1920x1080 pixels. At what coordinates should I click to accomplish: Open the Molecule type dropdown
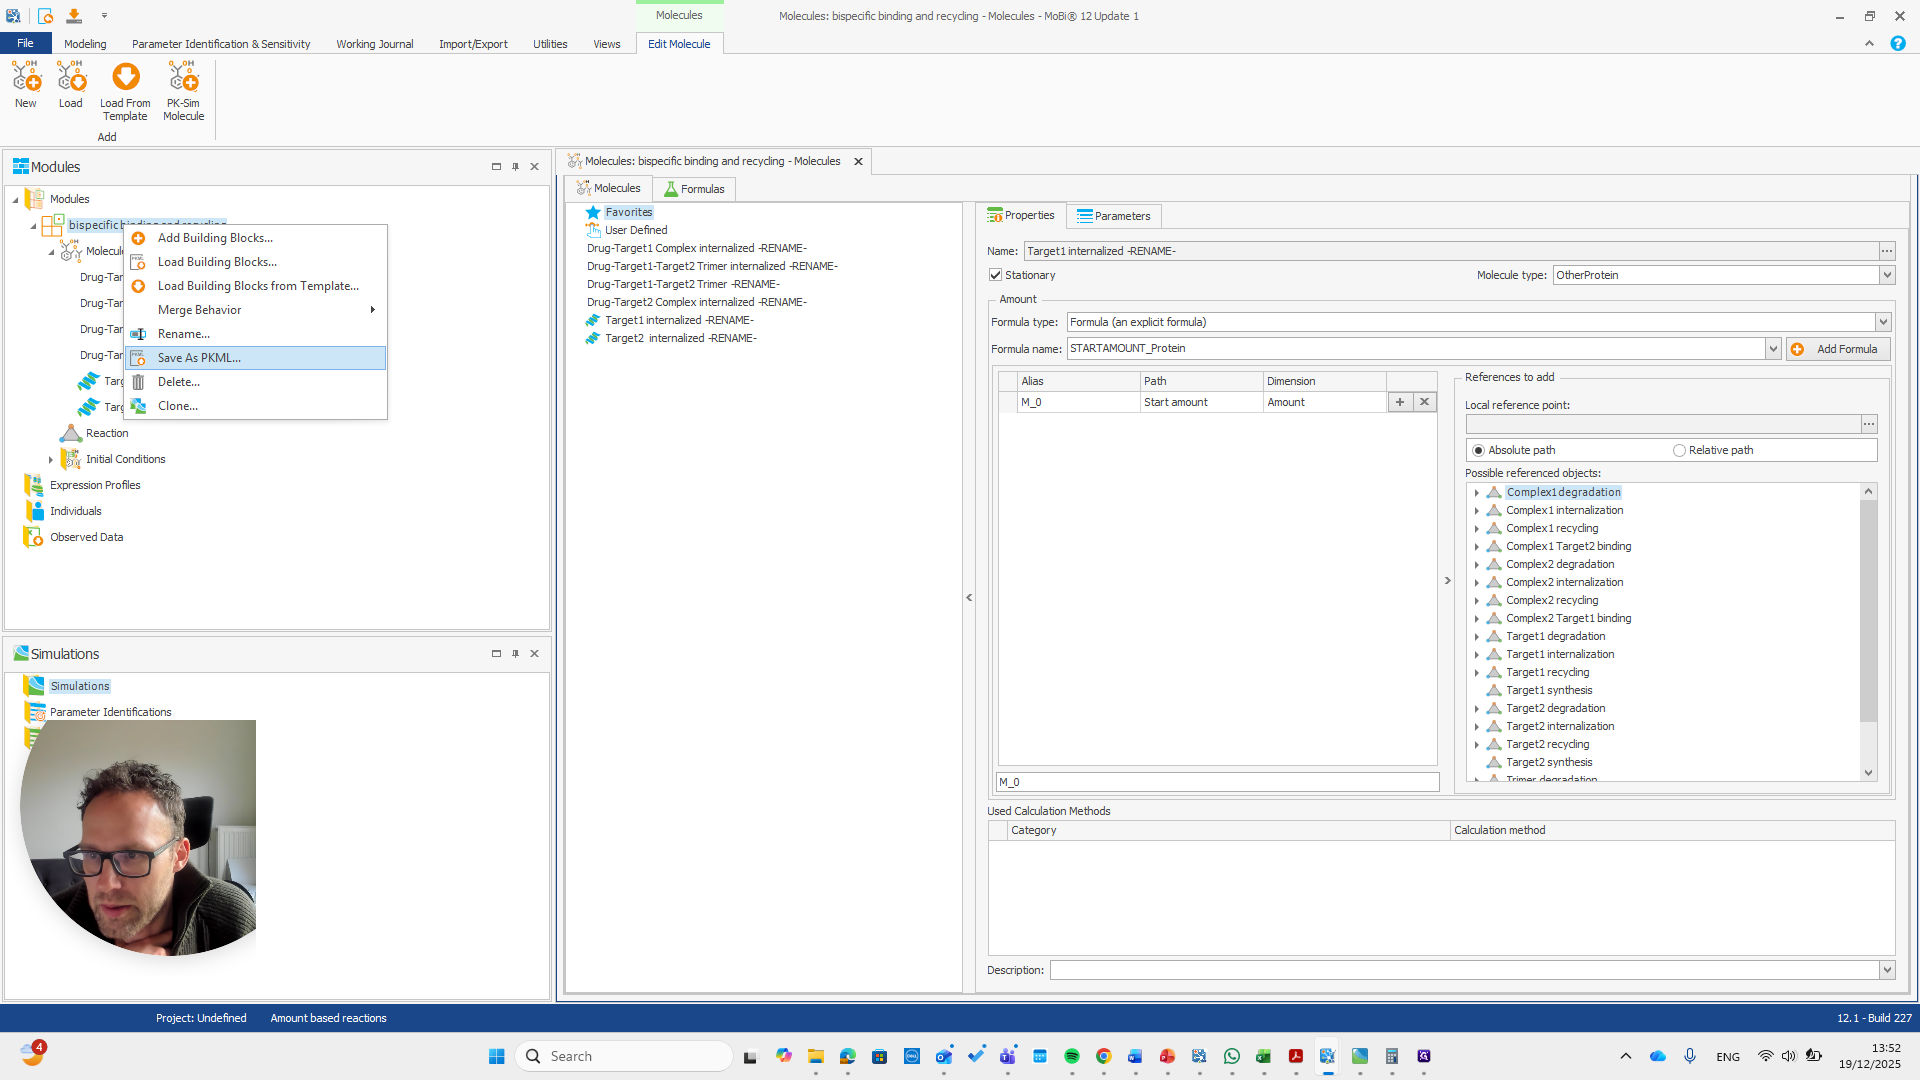pyautogui.click(x=1887, y=275)
